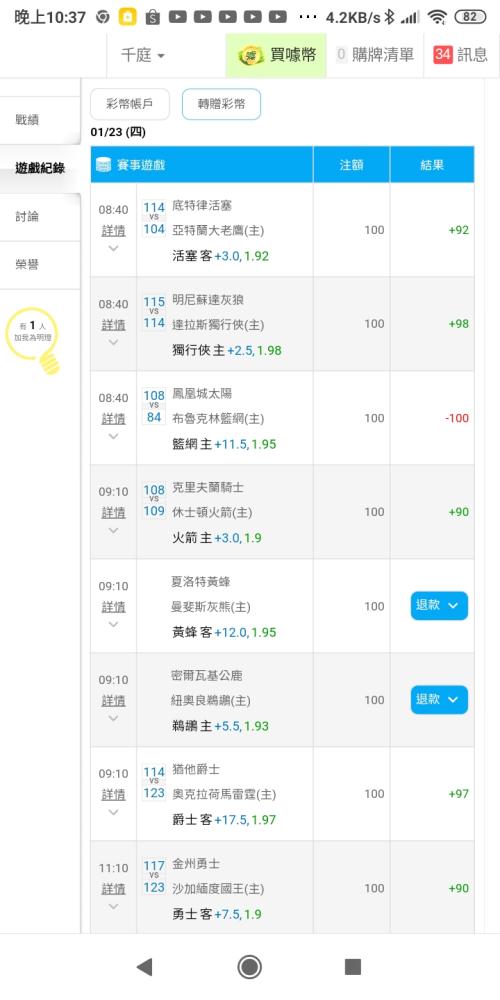Image resolution: width=500 pixels, height=1000 pixels.
Task: Open the 詳情 link for the Warriors game
Action: coord(113,888)
